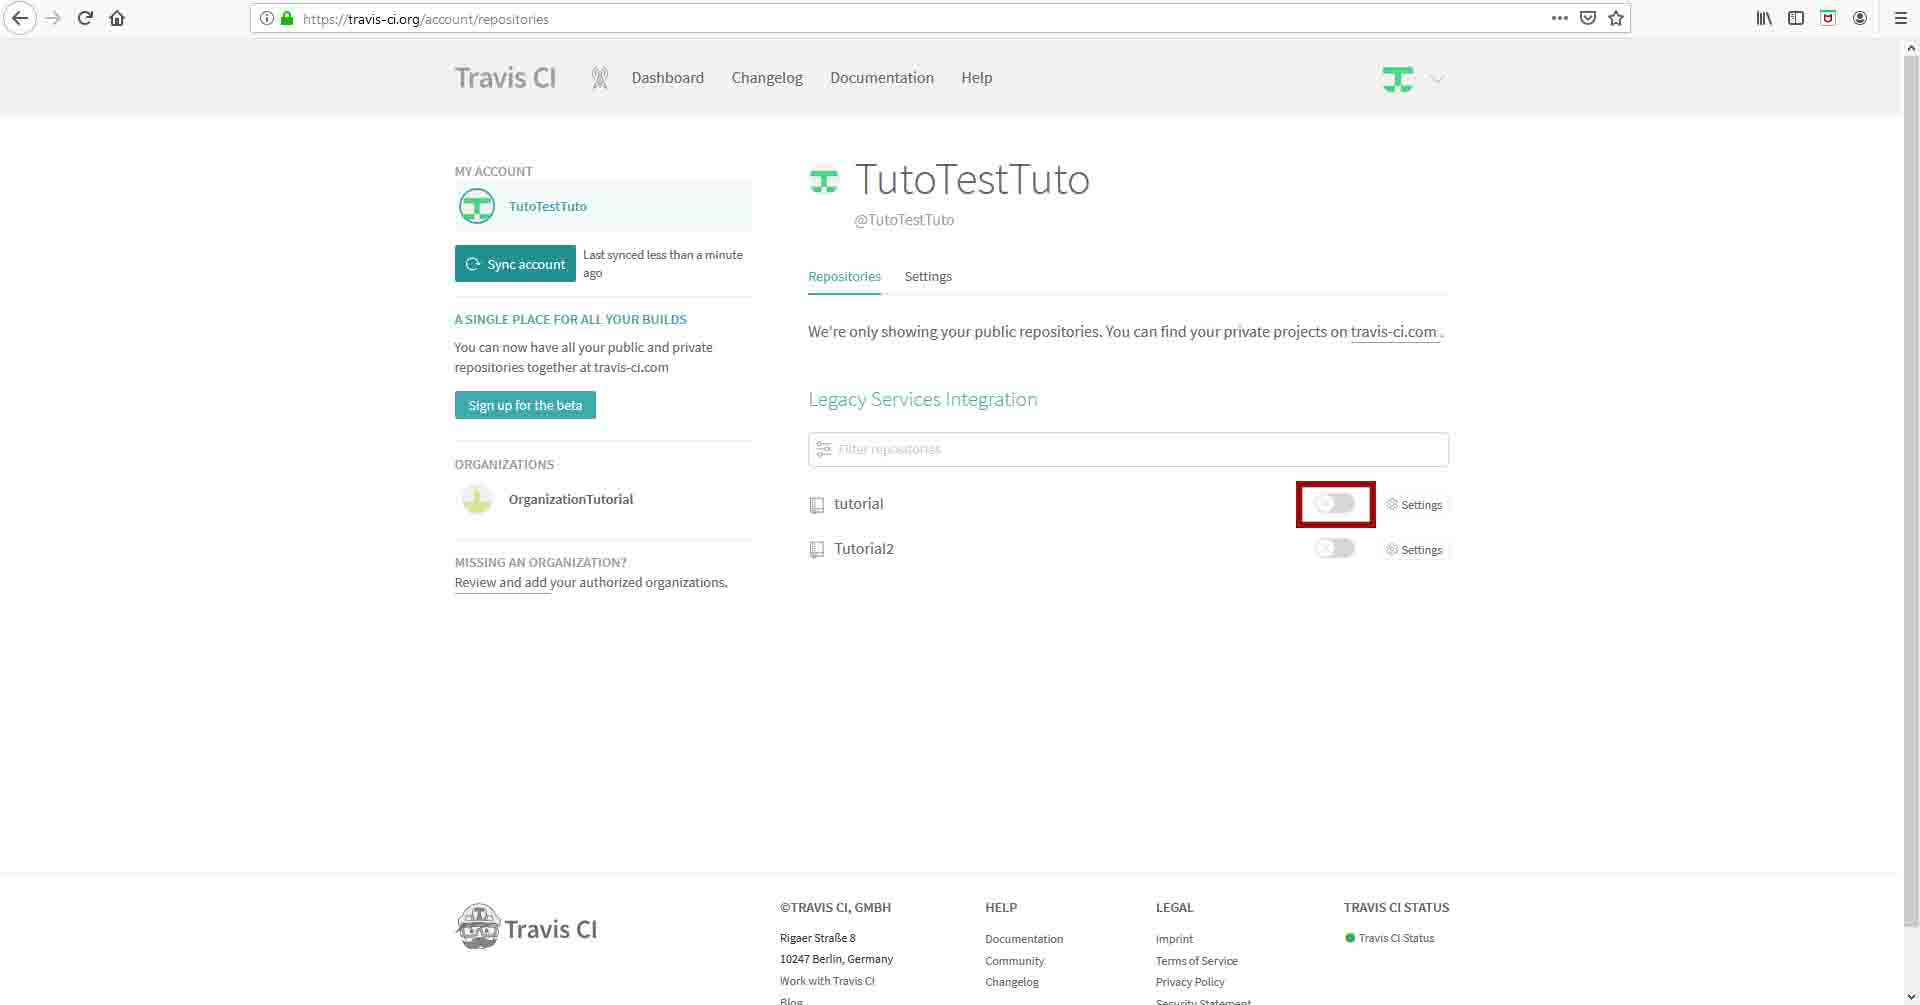Click the page vertical scrollbar
Screen dimensions: 1920x1005
(1911, 492)
